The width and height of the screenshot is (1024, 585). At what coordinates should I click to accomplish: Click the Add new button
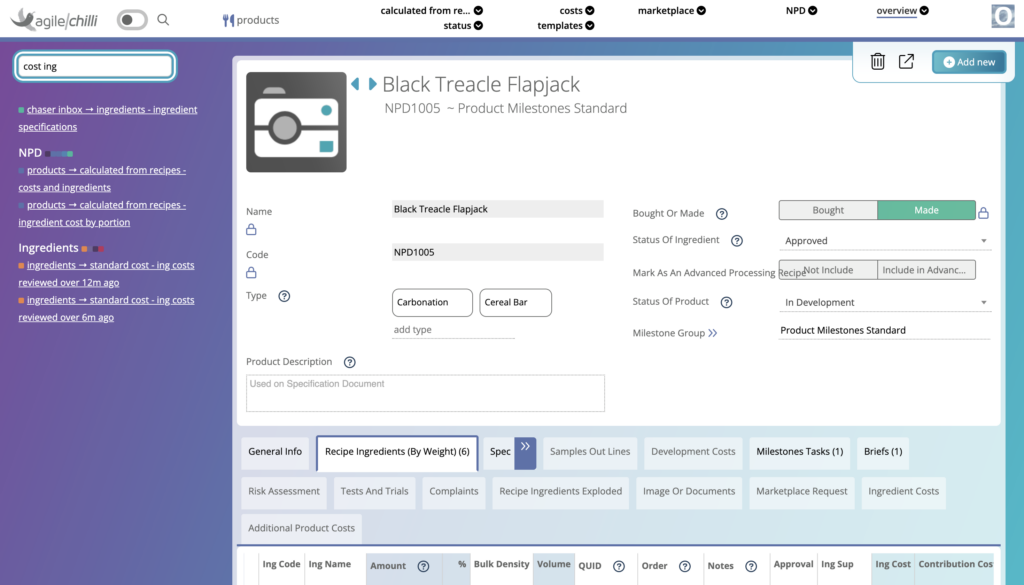969,62
